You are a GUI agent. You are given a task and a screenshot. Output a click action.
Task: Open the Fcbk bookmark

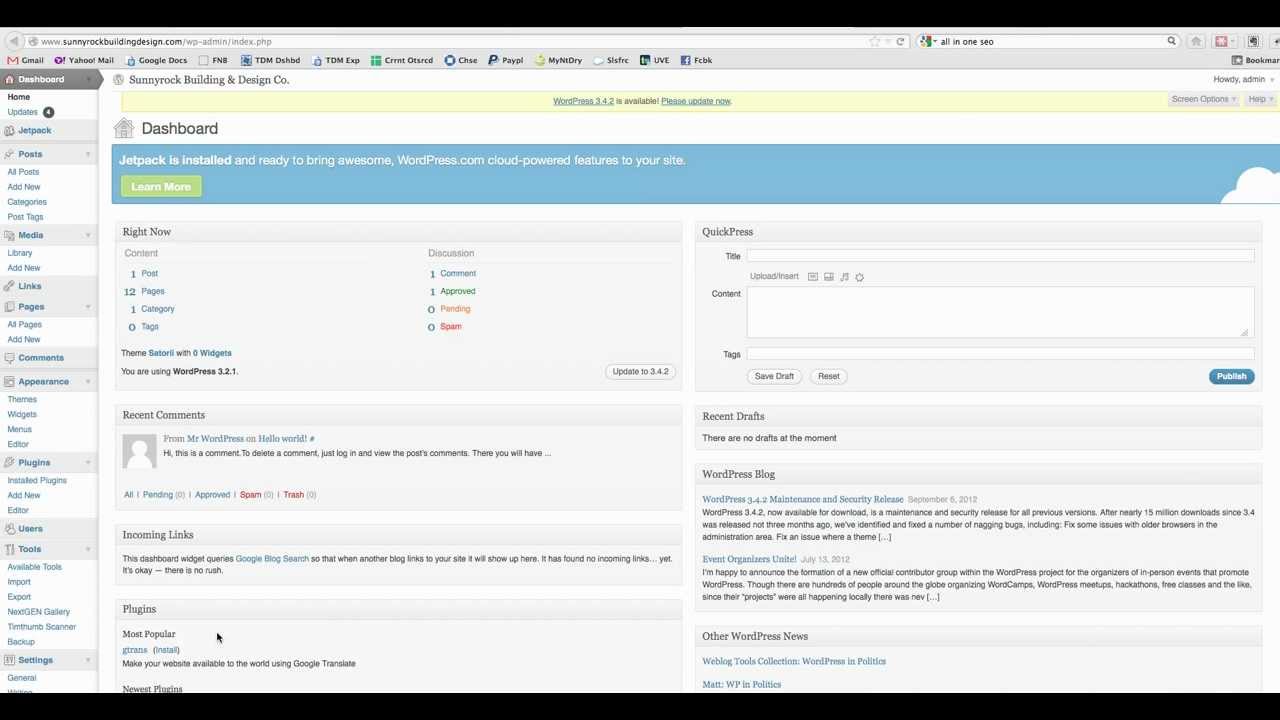[696, 60]
